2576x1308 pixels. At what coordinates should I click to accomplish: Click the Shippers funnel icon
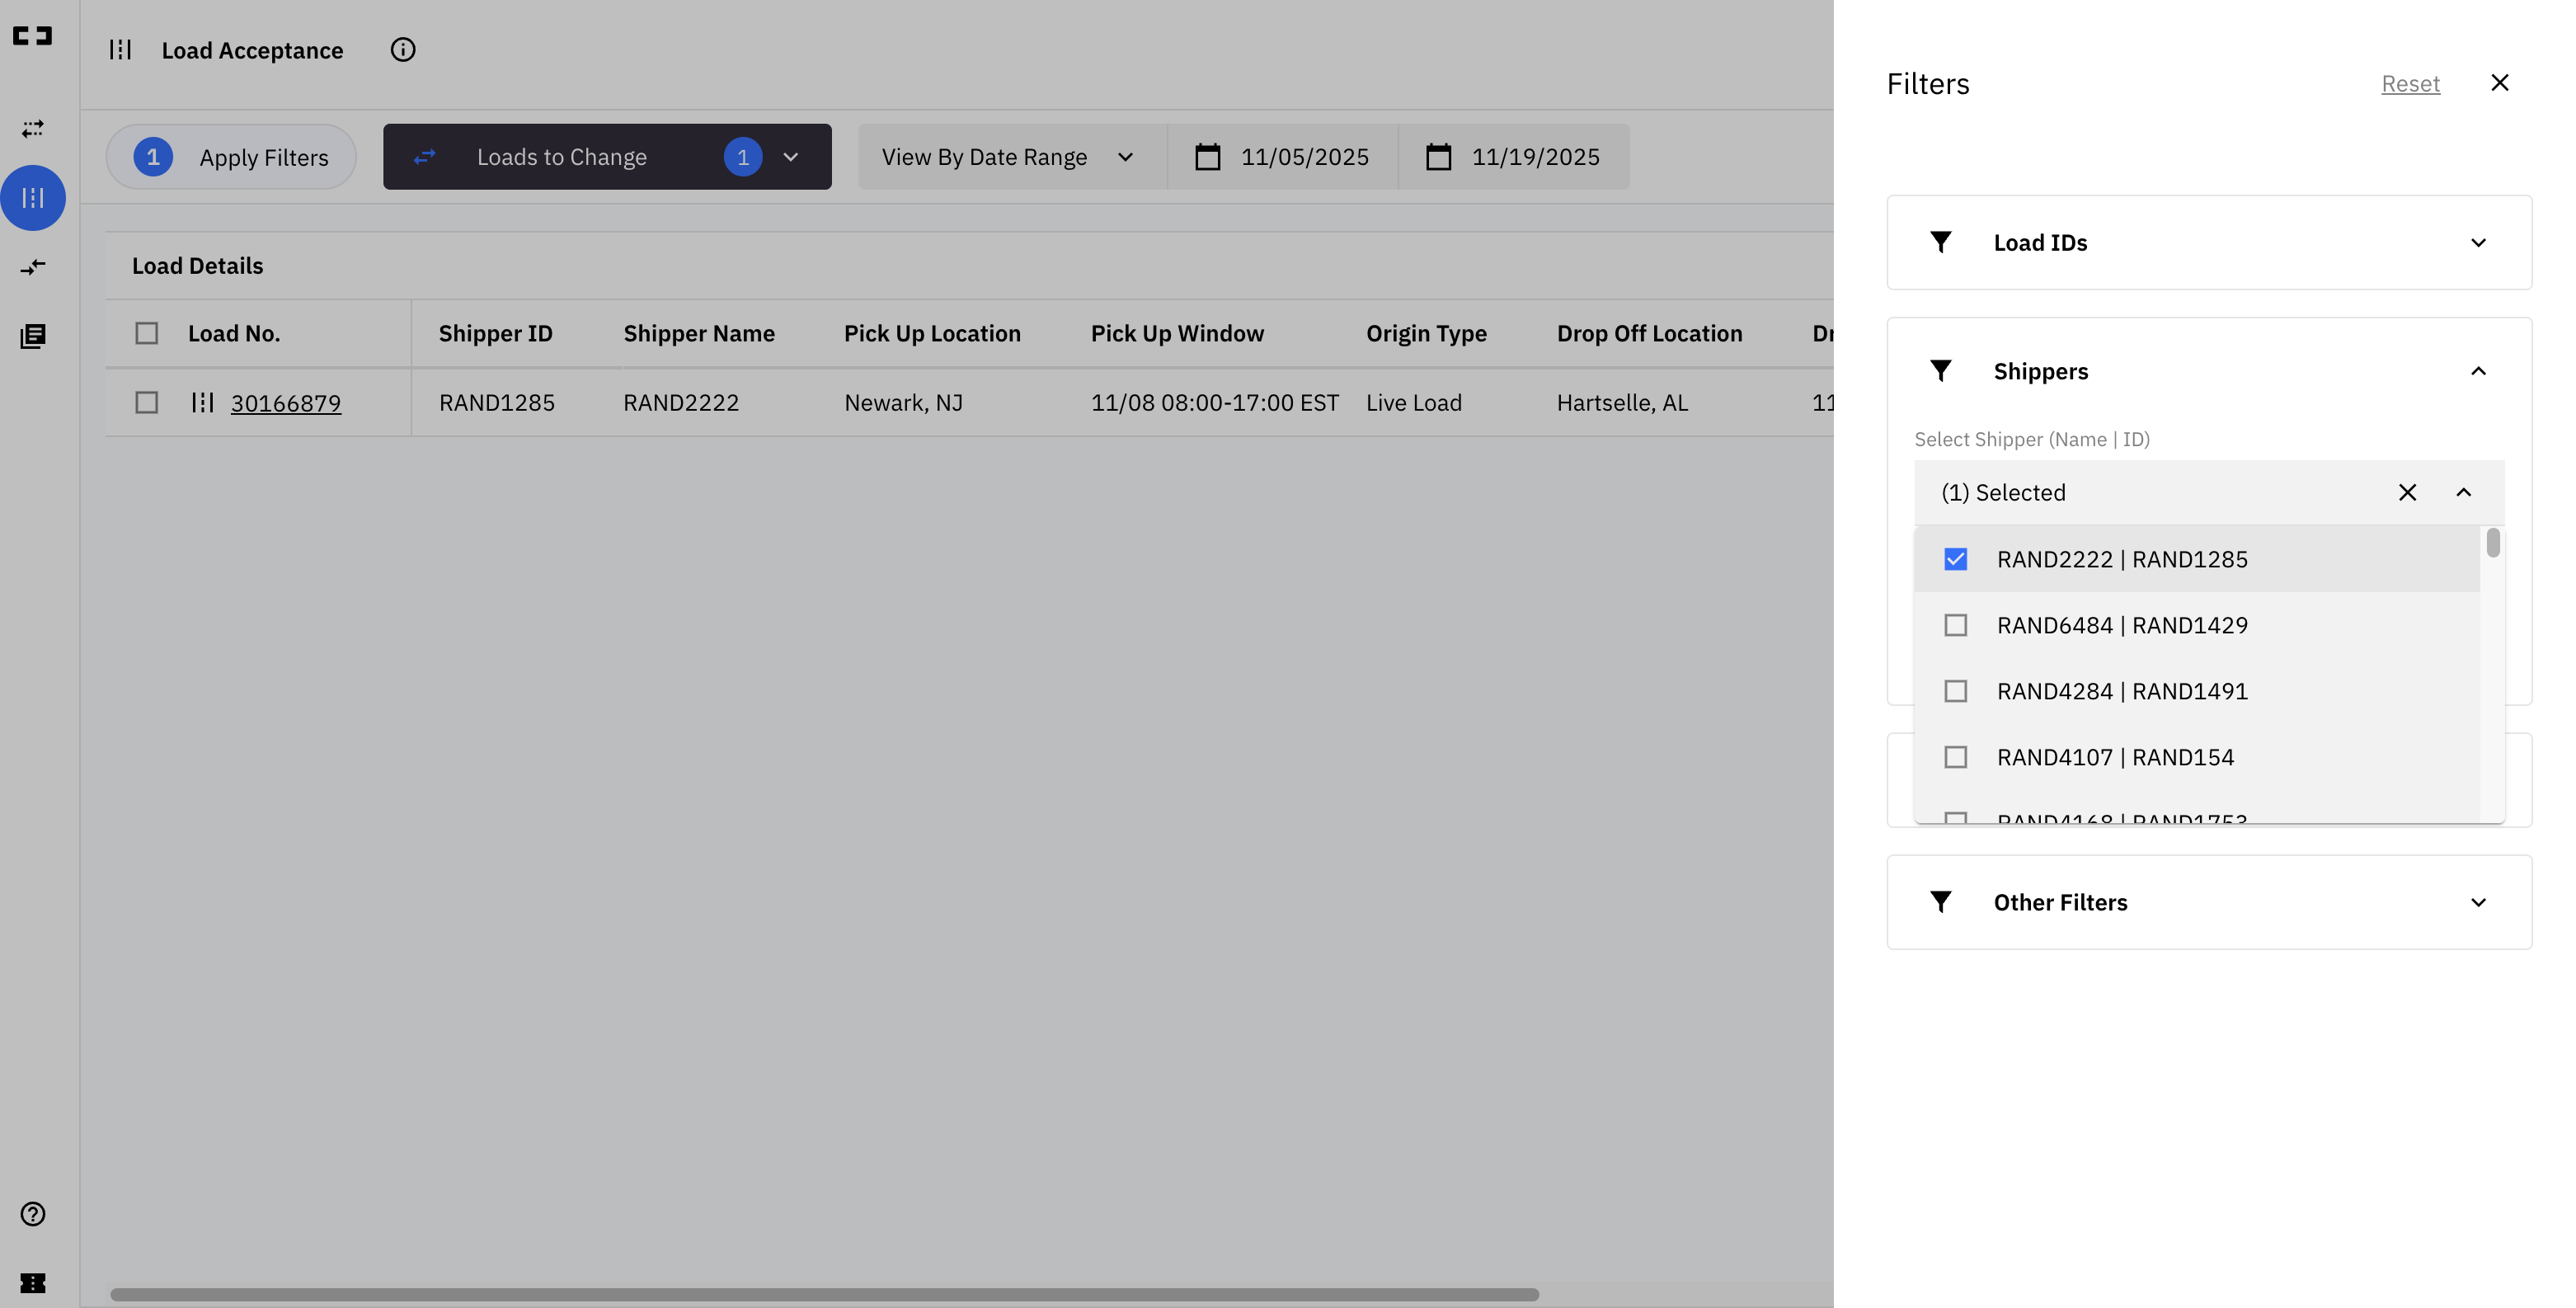(x=1940, y=372)
